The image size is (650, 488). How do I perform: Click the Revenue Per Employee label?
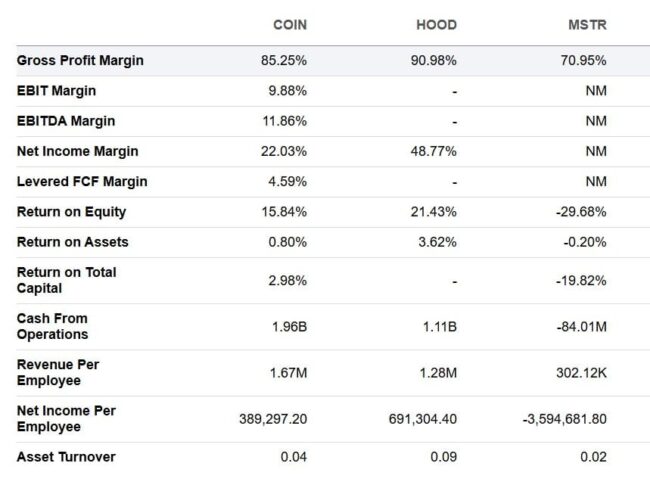(x=58, y=372)
